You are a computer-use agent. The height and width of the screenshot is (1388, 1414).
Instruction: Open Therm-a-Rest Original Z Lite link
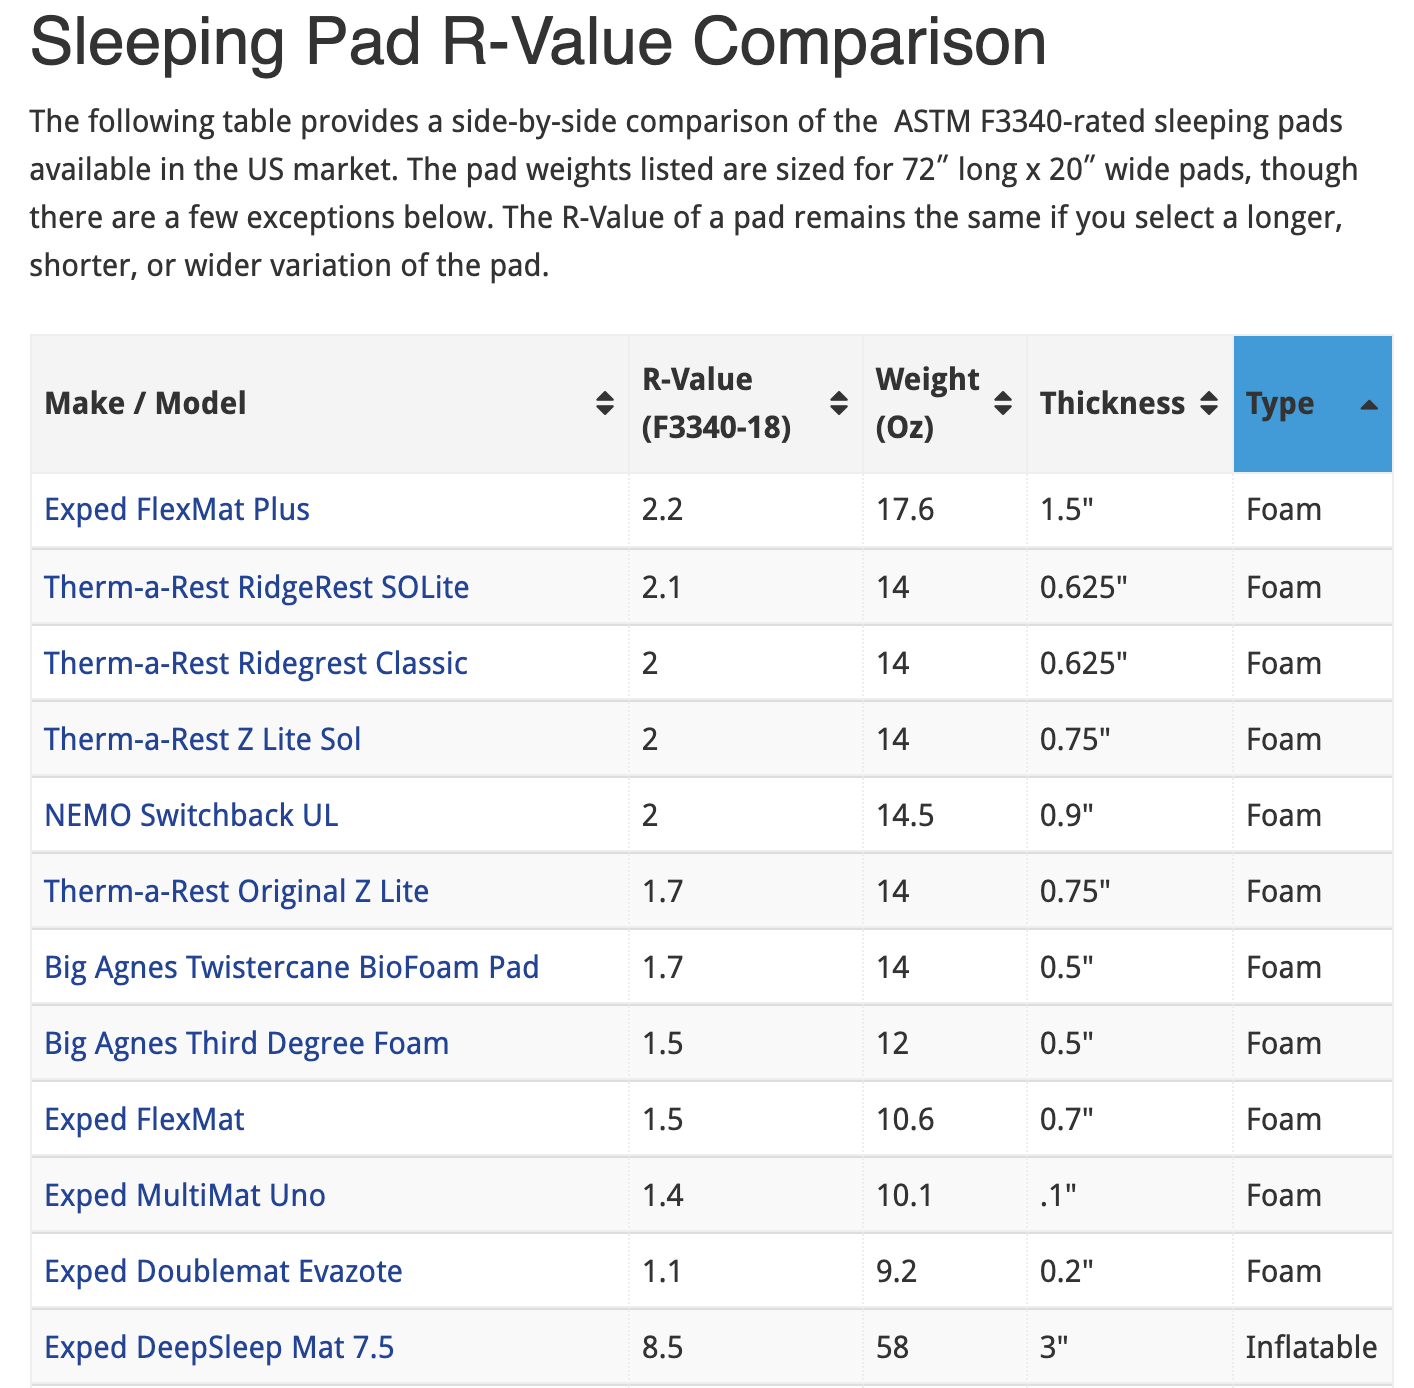point(236,891)
